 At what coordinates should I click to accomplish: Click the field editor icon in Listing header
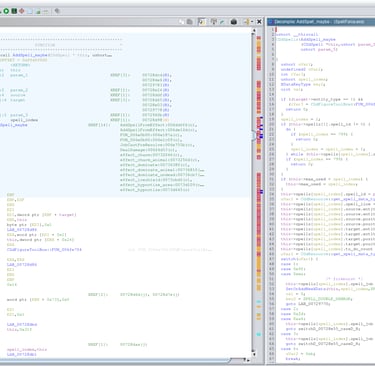point(214,22)
